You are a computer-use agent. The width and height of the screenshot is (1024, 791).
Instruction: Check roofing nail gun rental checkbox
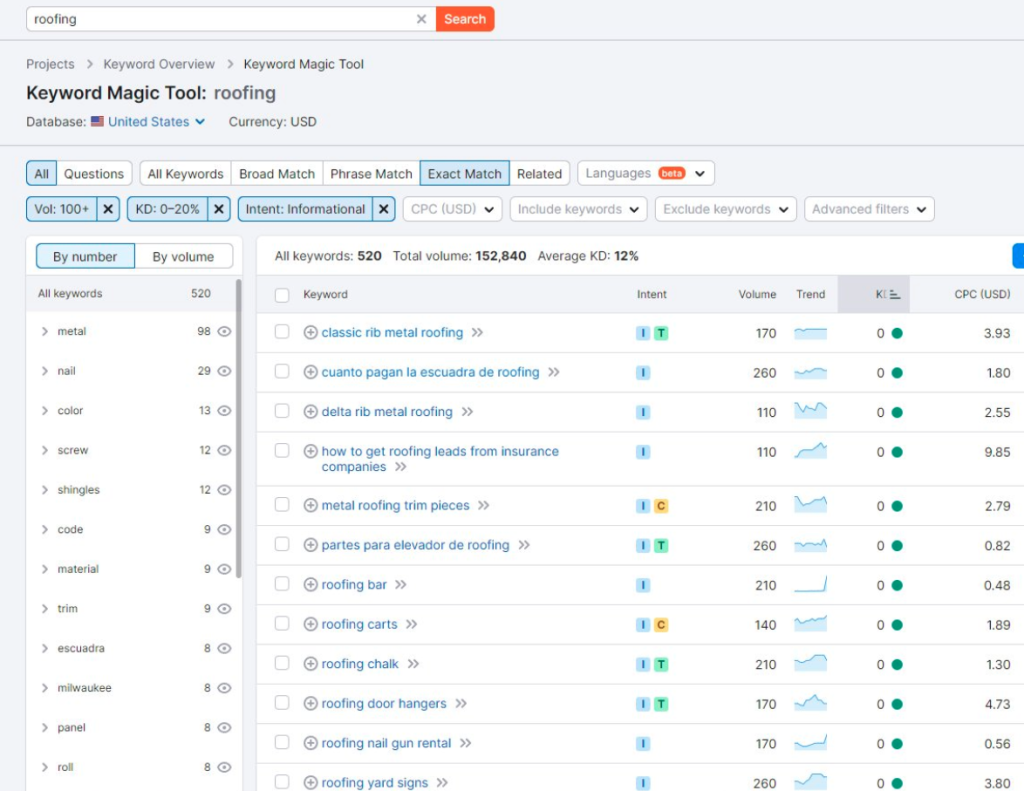coord(282,743)
